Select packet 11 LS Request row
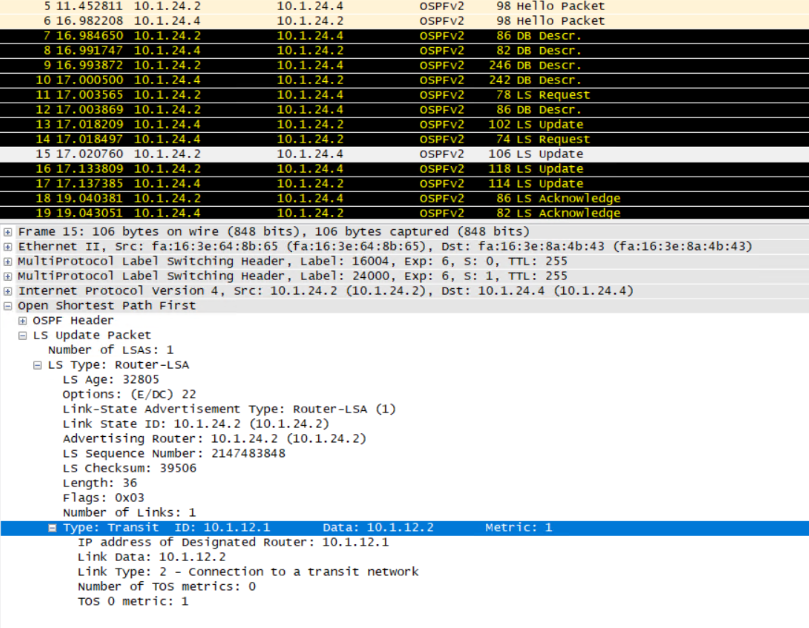809x628 pixels. click(x=300, y=95)
